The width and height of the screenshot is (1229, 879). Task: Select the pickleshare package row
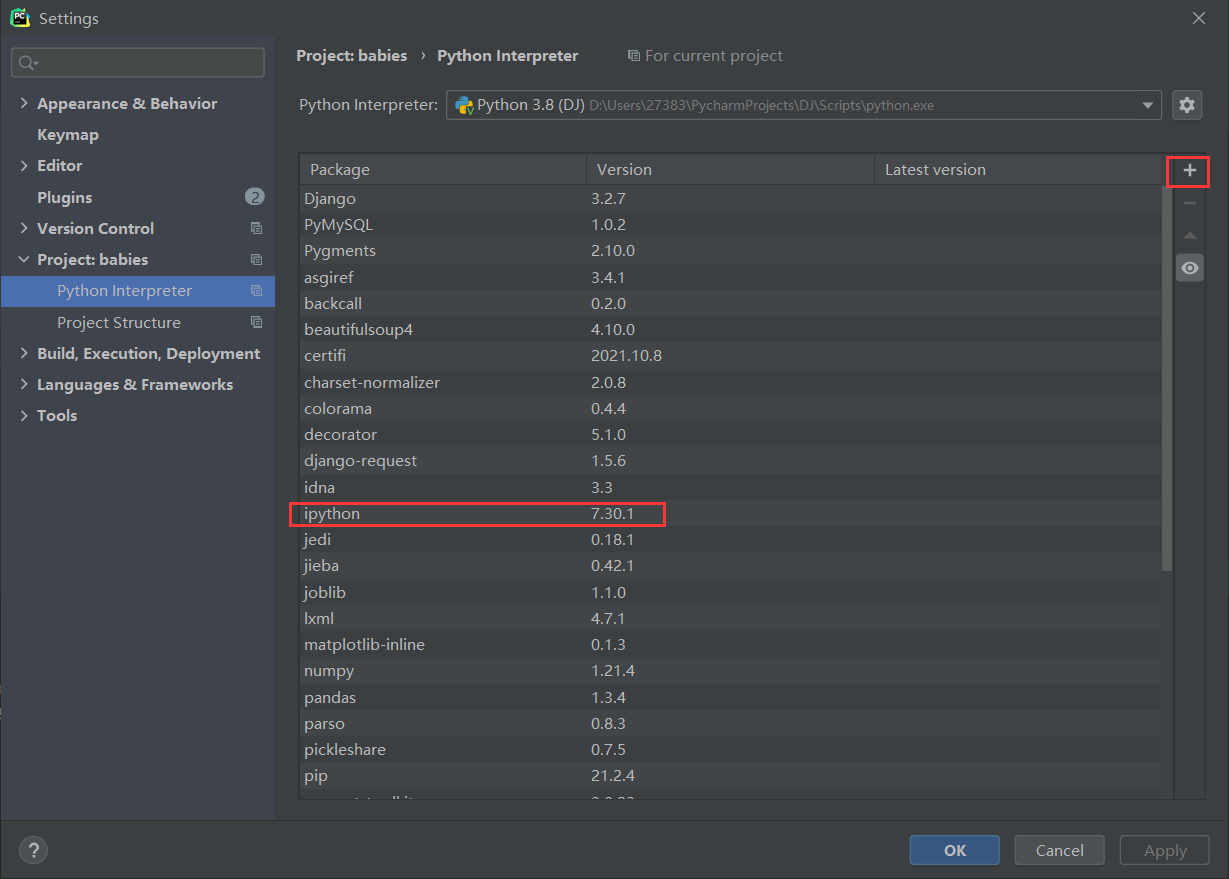pyautogui.click(x=731, y=750)
